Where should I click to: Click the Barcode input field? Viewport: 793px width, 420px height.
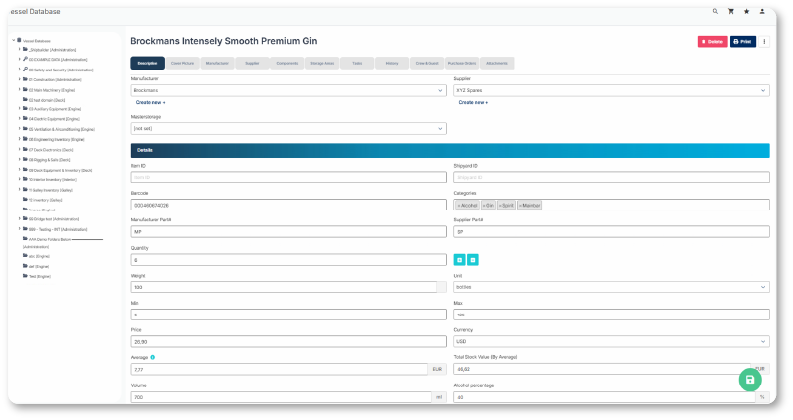tap(288, 205)
